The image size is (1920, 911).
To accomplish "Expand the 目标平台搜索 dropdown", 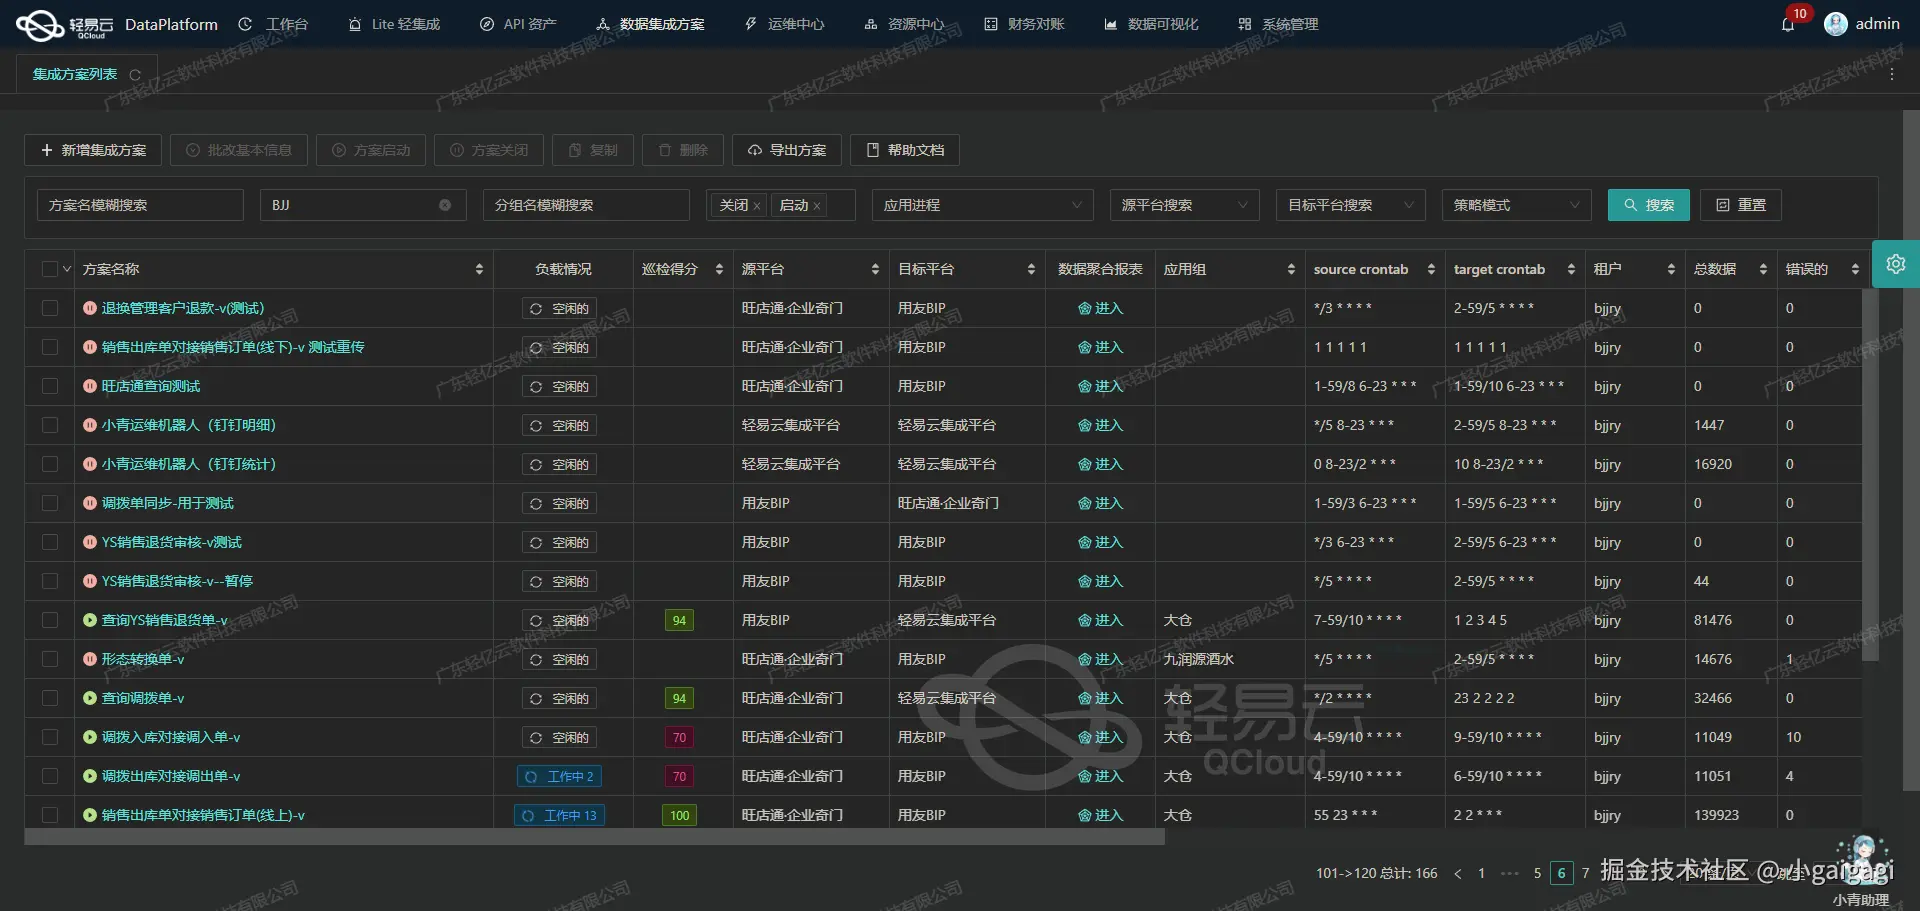I will 1350,205.
